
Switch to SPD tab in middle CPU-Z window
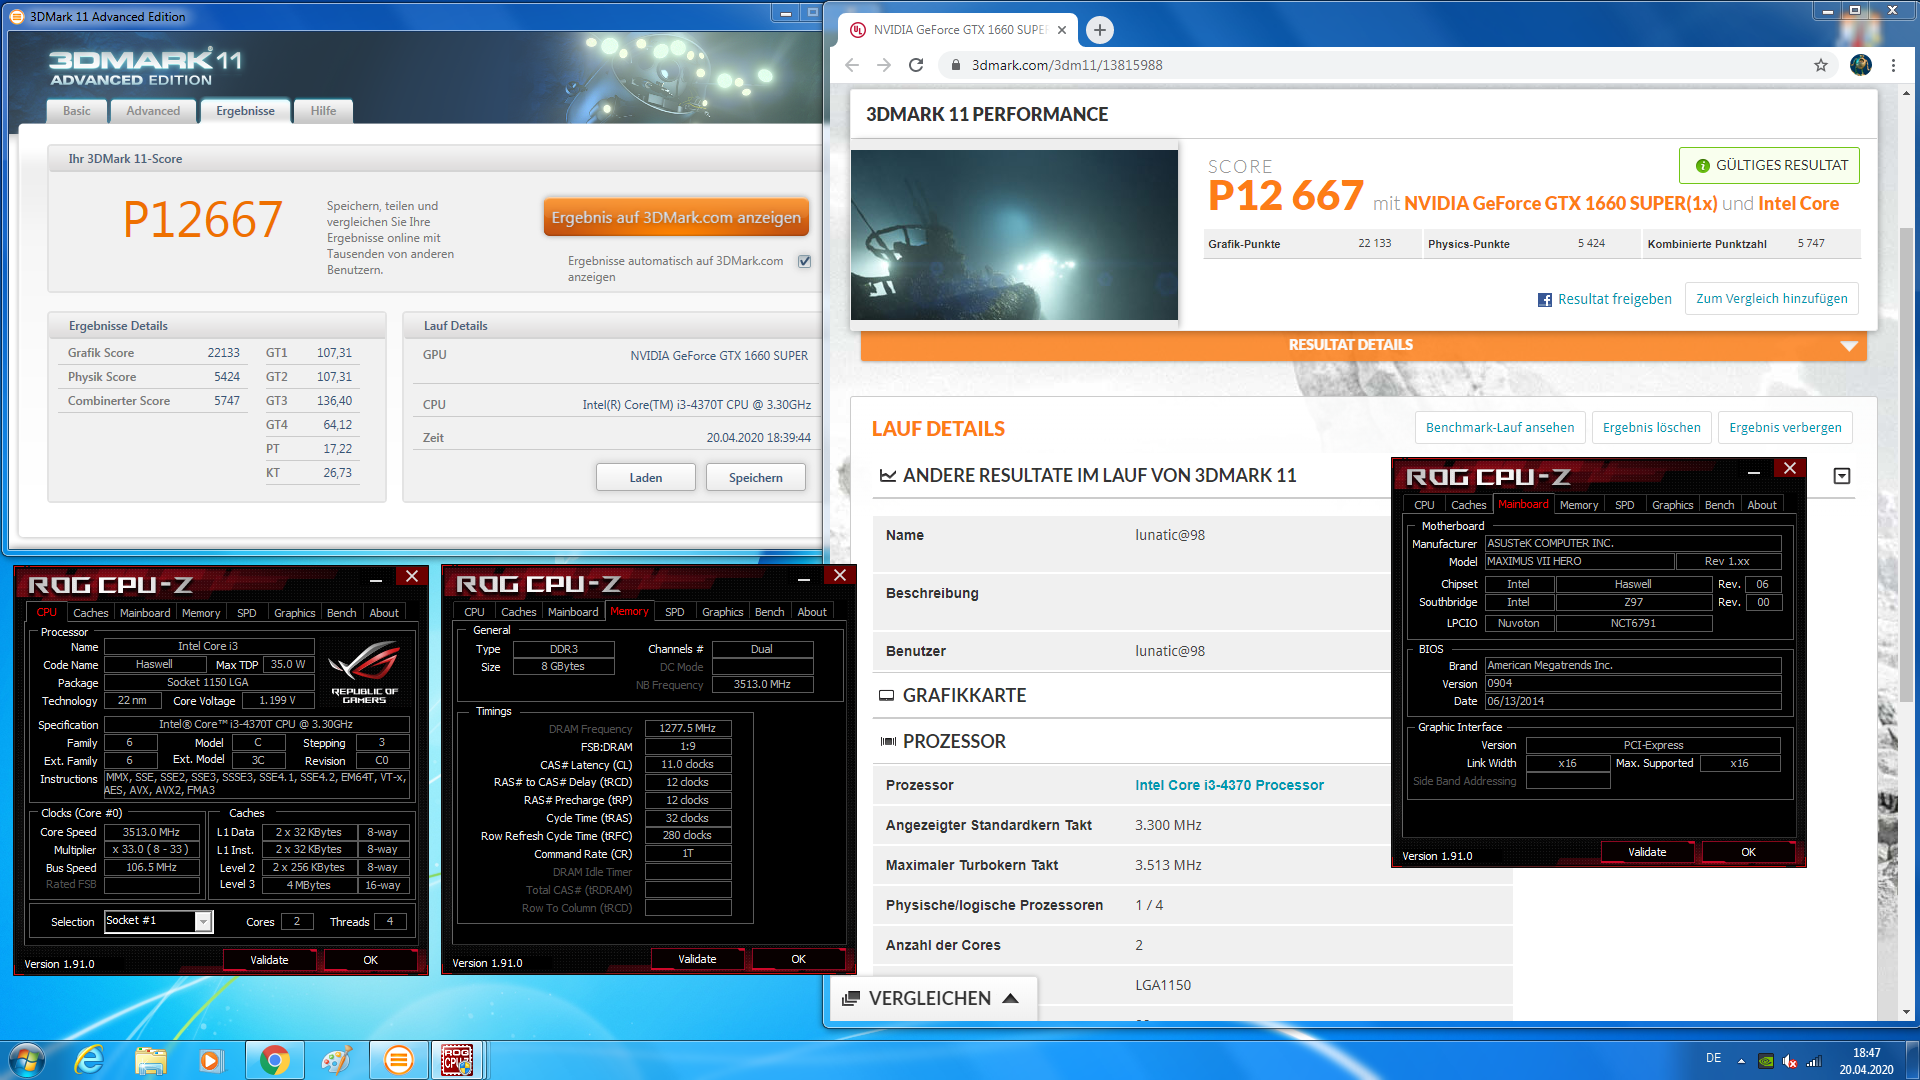675,612
